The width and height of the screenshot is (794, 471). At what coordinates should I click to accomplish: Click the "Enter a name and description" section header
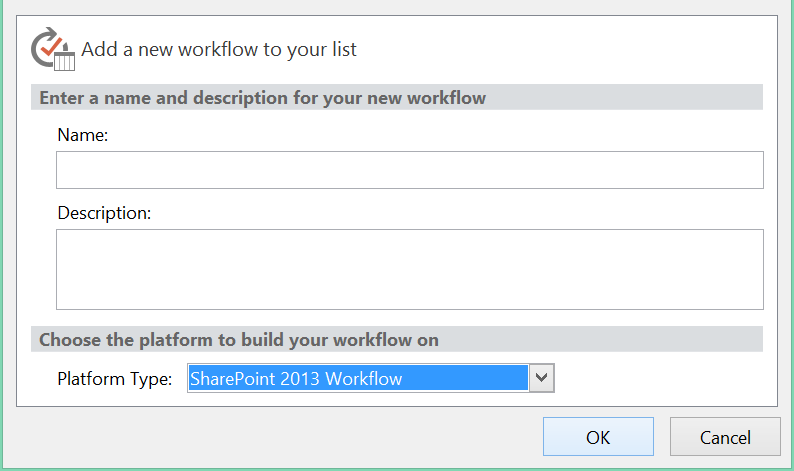(x=262, y=98)
